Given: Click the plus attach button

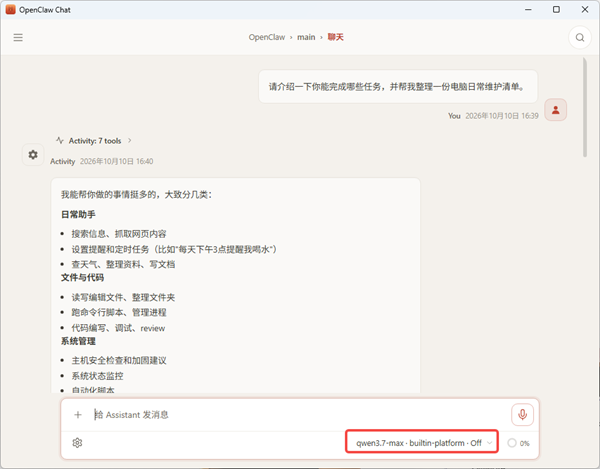Looking at the screenshot, I should tap(78, 415).
